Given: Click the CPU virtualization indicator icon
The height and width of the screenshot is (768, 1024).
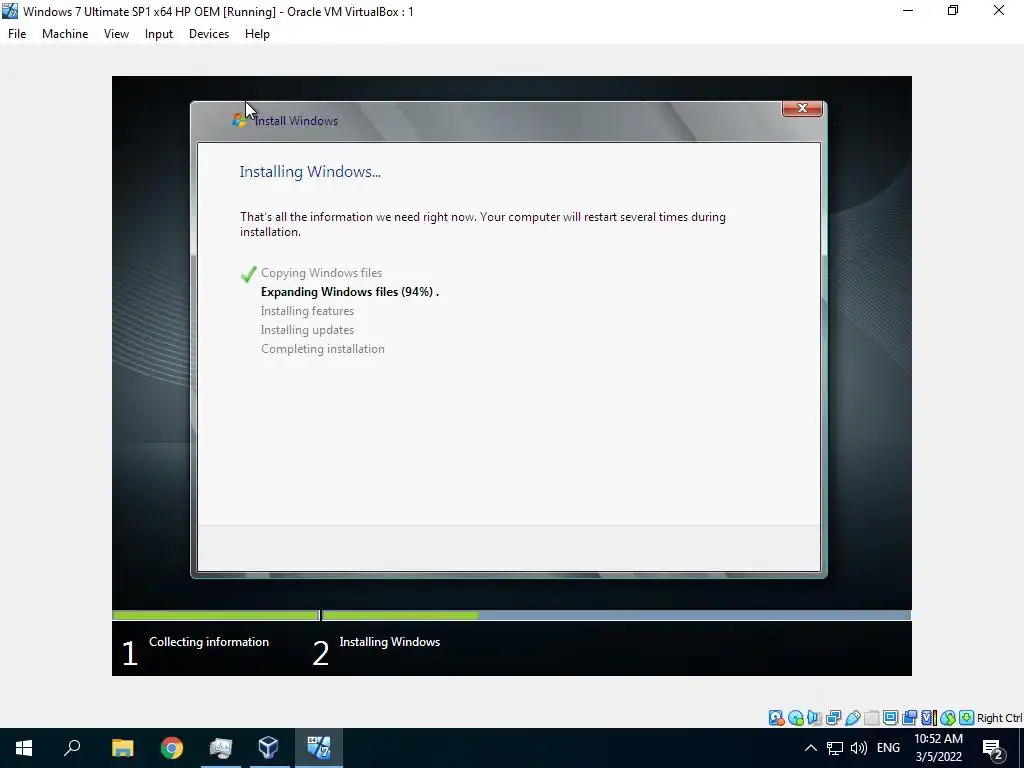Looking at the screenshot, I should (x=928, y=718).
